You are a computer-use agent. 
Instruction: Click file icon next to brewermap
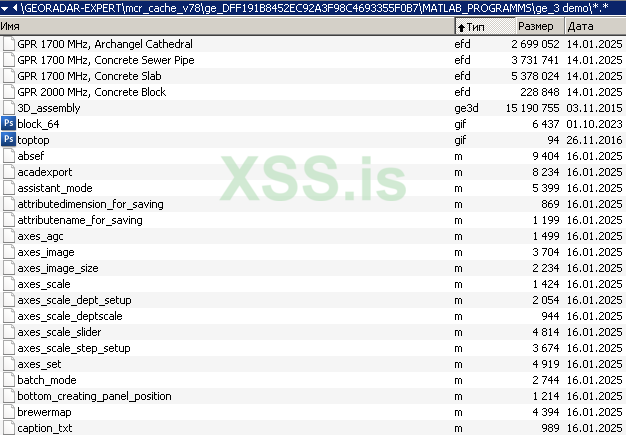click(x=8, y=411)
